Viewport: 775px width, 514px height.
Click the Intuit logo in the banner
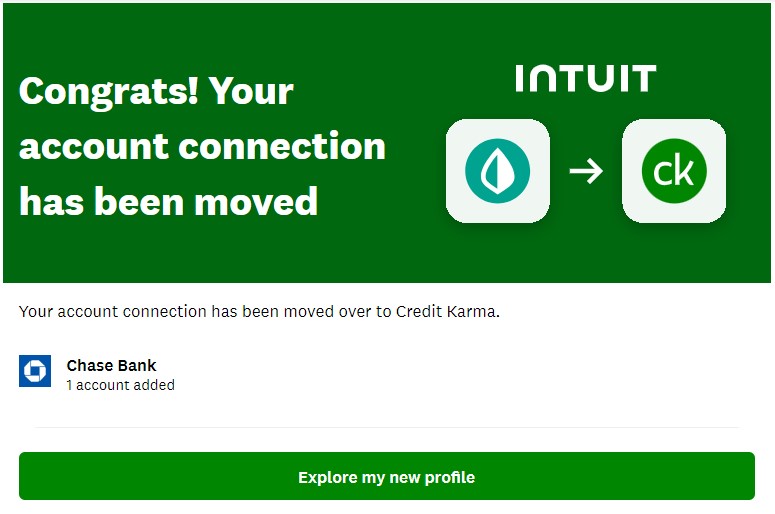586,79
